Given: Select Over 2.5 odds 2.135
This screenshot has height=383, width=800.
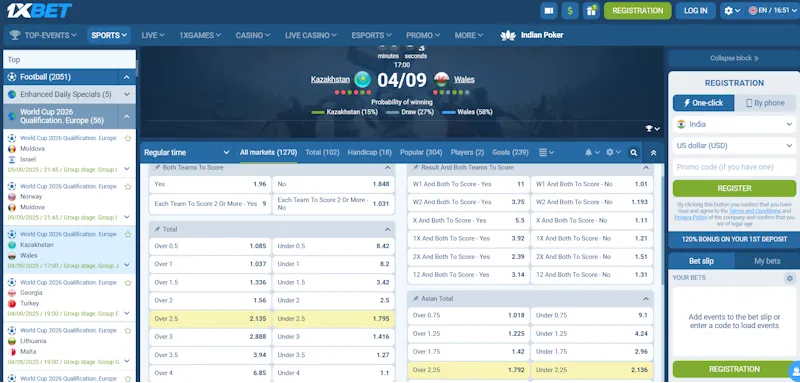Looking at the screenshot, I should 210,319.
